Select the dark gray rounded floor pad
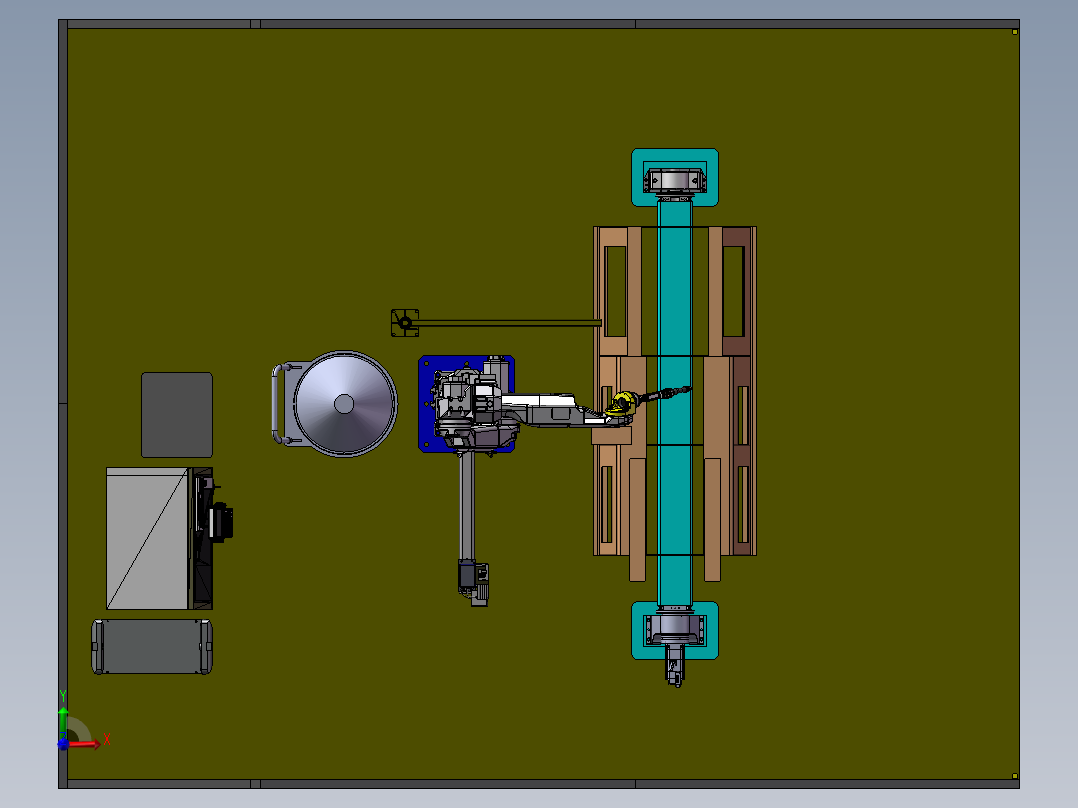The image size is (1078, 808). click(x=177, y=415)
